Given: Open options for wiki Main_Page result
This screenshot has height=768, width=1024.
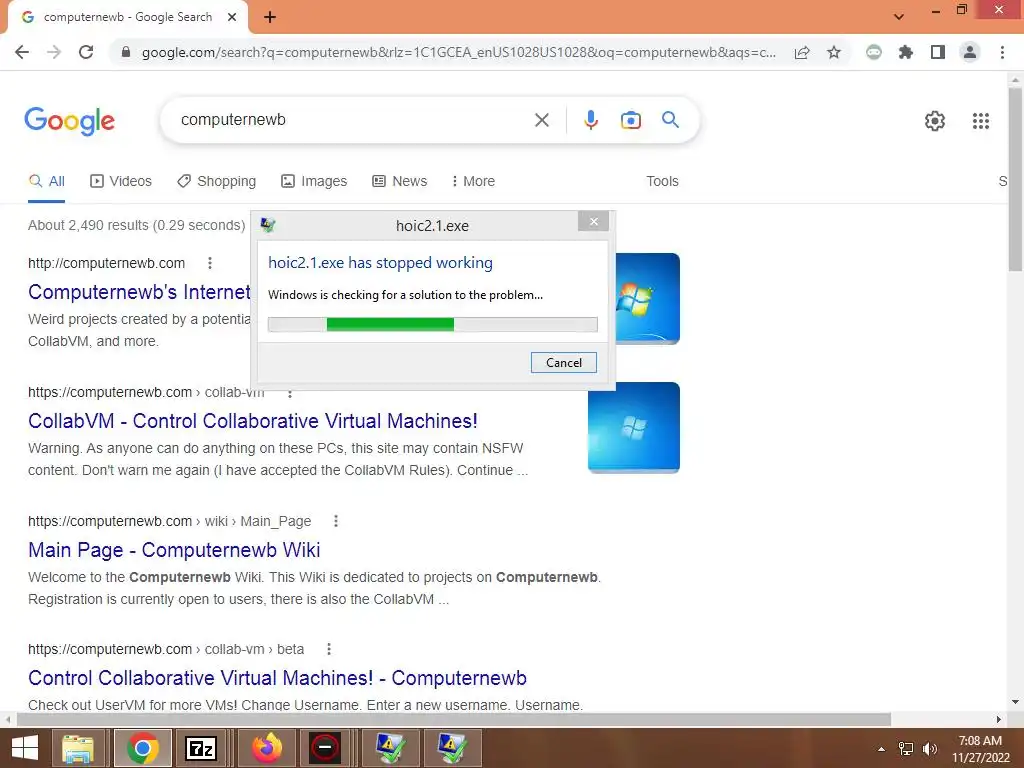Looking at the screenshot, I should (336, 521).
